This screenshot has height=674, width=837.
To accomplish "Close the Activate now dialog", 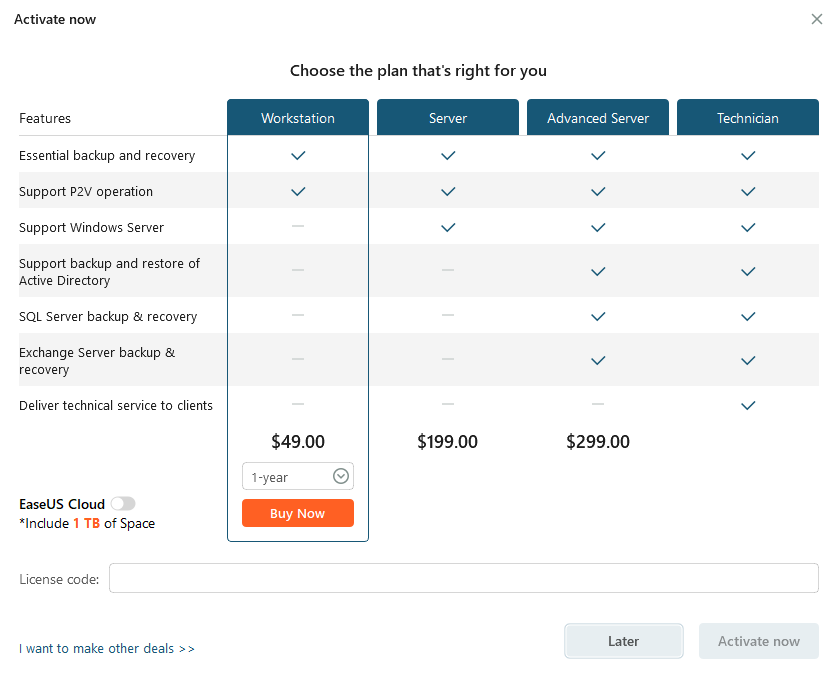I will coord(817,19).
